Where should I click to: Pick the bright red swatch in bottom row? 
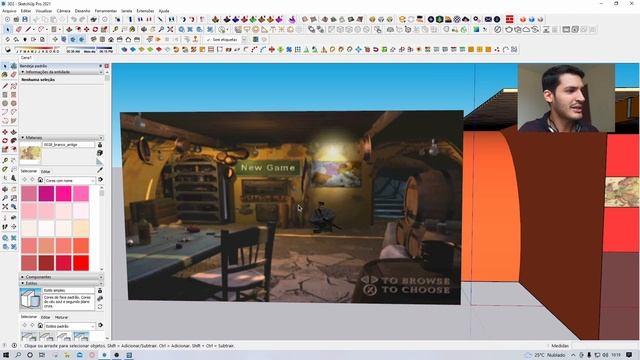click(81, 263)
